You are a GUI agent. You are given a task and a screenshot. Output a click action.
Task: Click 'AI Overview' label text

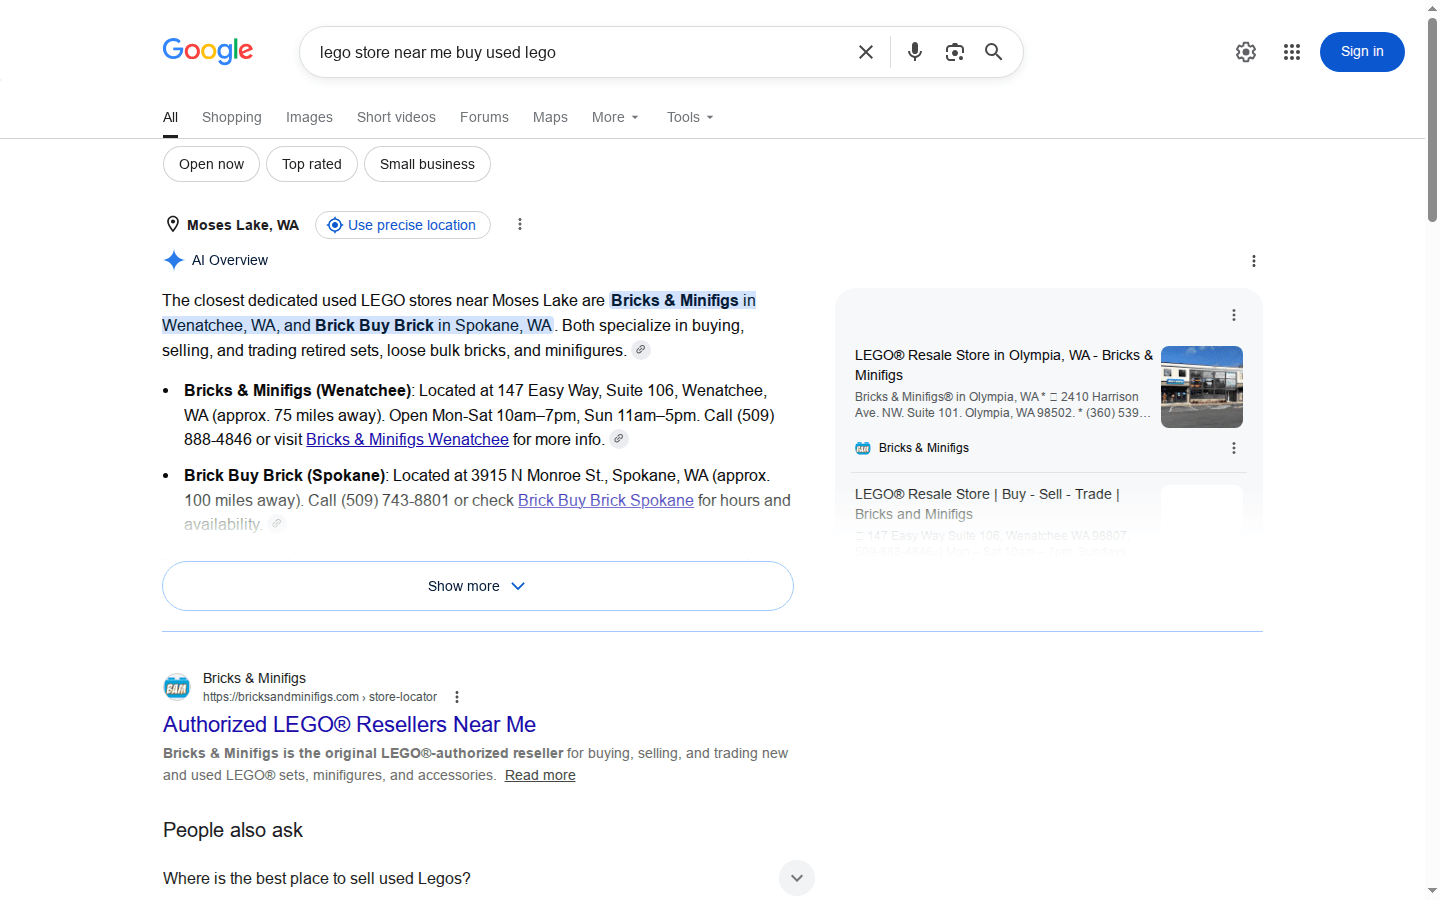tap(230, 260)
